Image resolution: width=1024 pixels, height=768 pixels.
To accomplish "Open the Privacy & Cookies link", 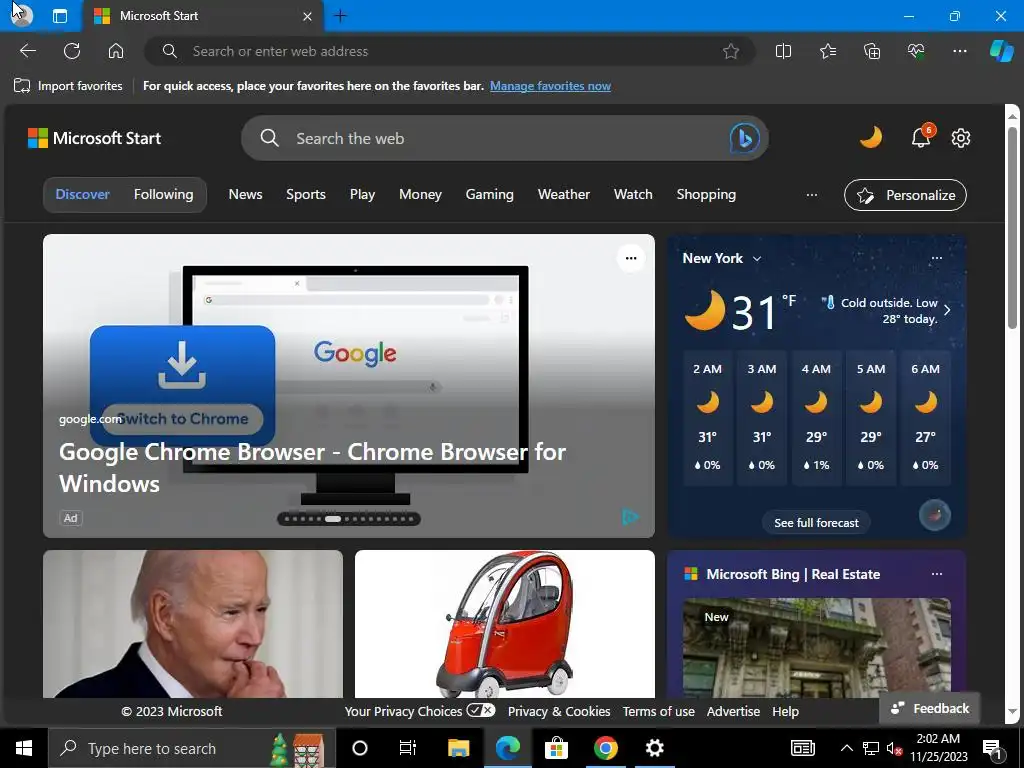I will (x=559, y=711).
